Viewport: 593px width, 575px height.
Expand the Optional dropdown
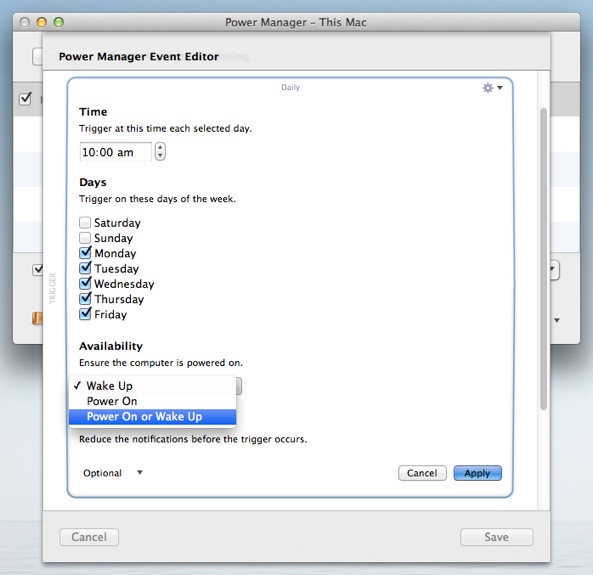pos(113,473)
